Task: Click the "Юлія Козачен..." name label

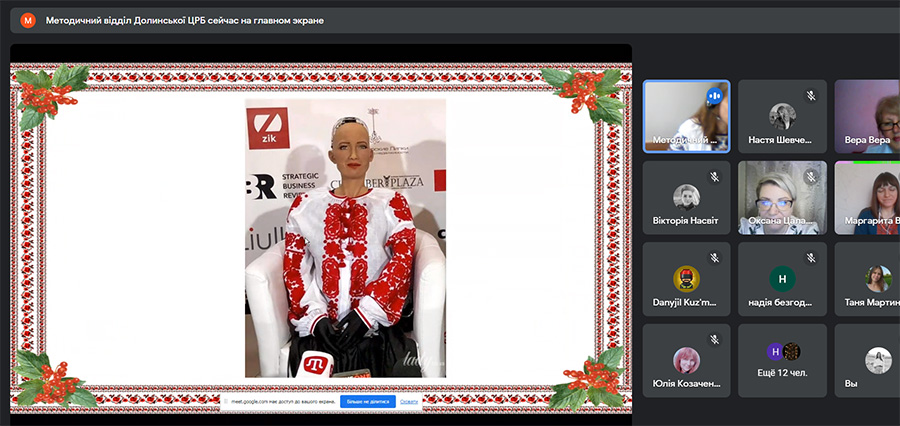Action: (x=686, y=384)
